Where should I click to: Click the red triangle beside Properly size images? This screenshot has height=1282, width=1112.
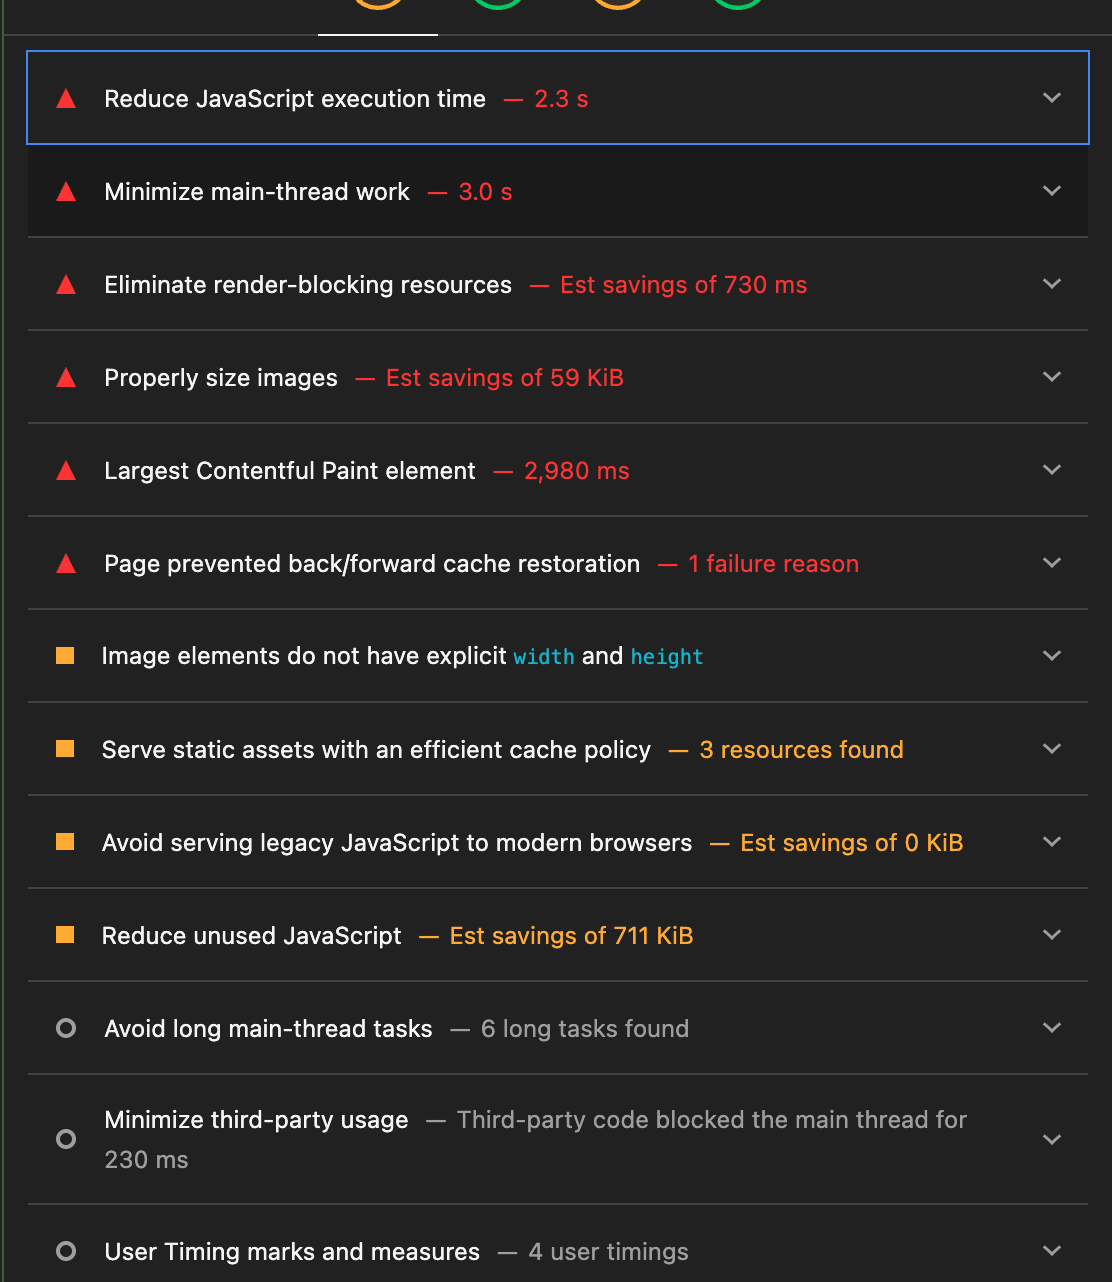66,377
